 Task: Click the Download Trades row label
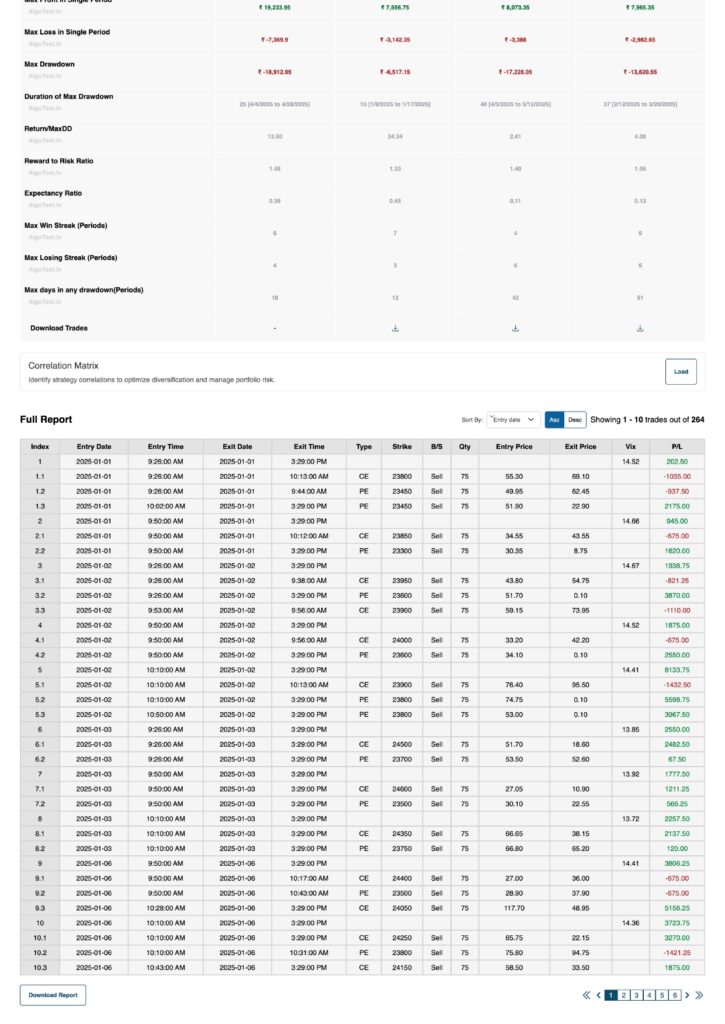point(59,328)
